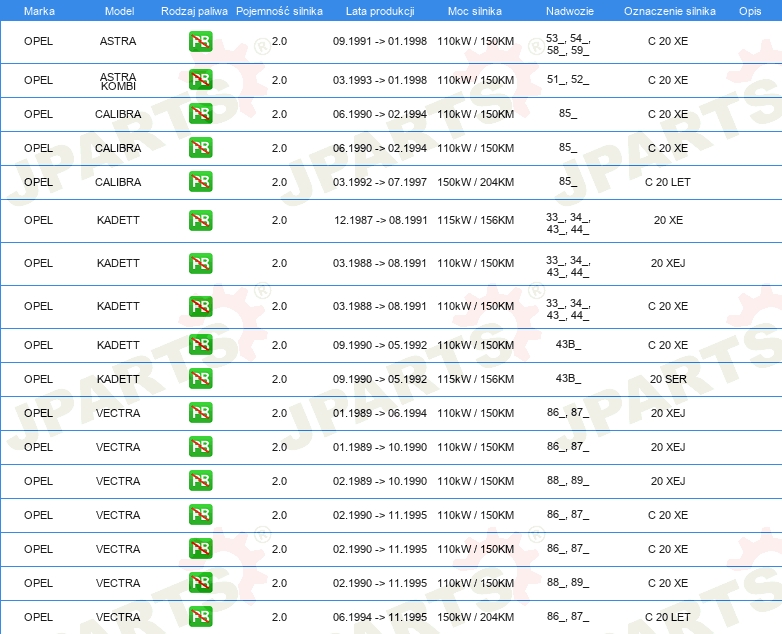The height and width of the screenshot is (634, 782).
Task: Click the Oznaczenie silnika column header
Action: [x=670, y=11]
